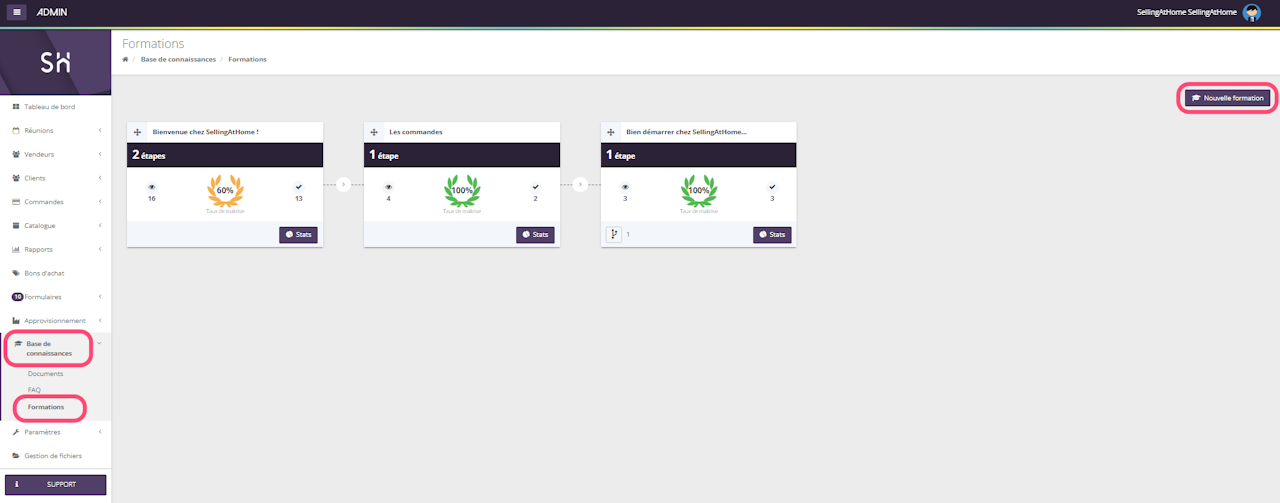1280x503 pixels.
Task: Click the SH logo in sidebar
Action: point(55,63)
